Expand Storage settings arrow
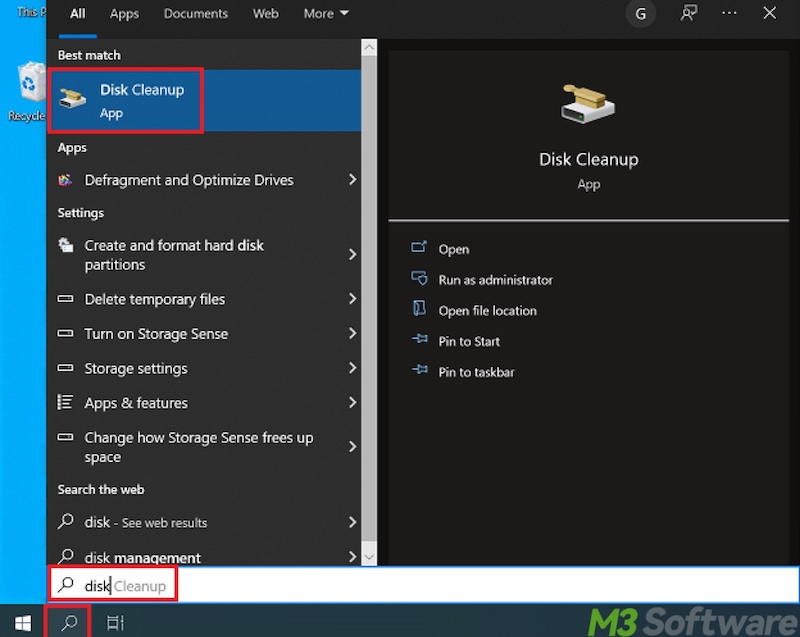800x637 pixels. click(353, 368)
